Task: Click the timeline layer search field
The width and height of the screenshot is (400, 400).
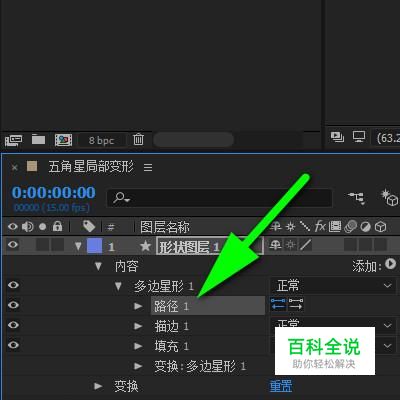Action: (219, 198)
